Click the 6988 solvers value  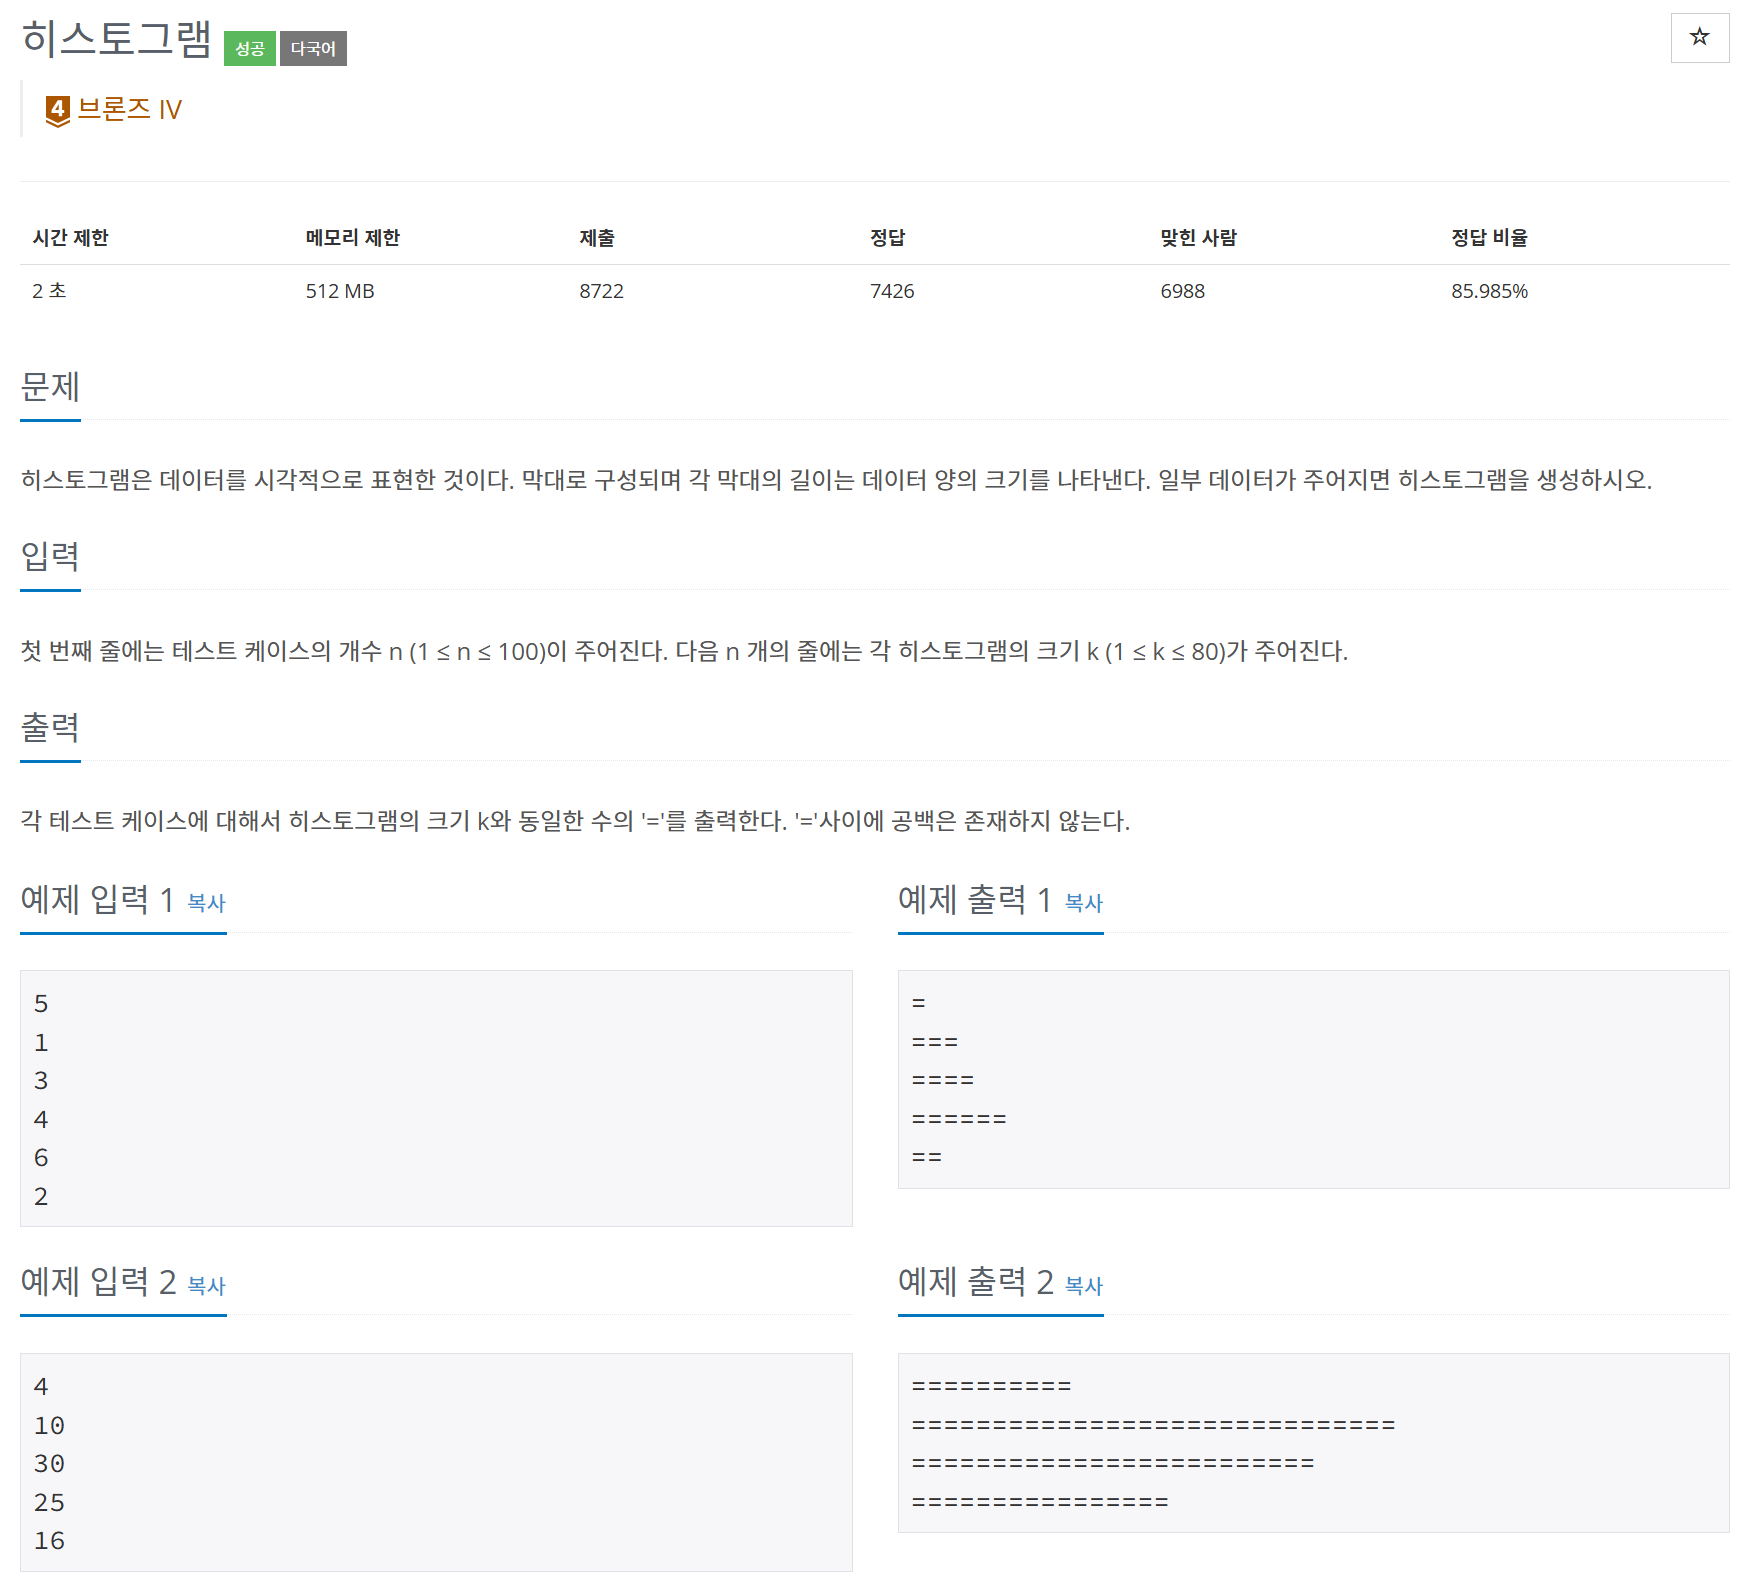tap(1182, 291)
